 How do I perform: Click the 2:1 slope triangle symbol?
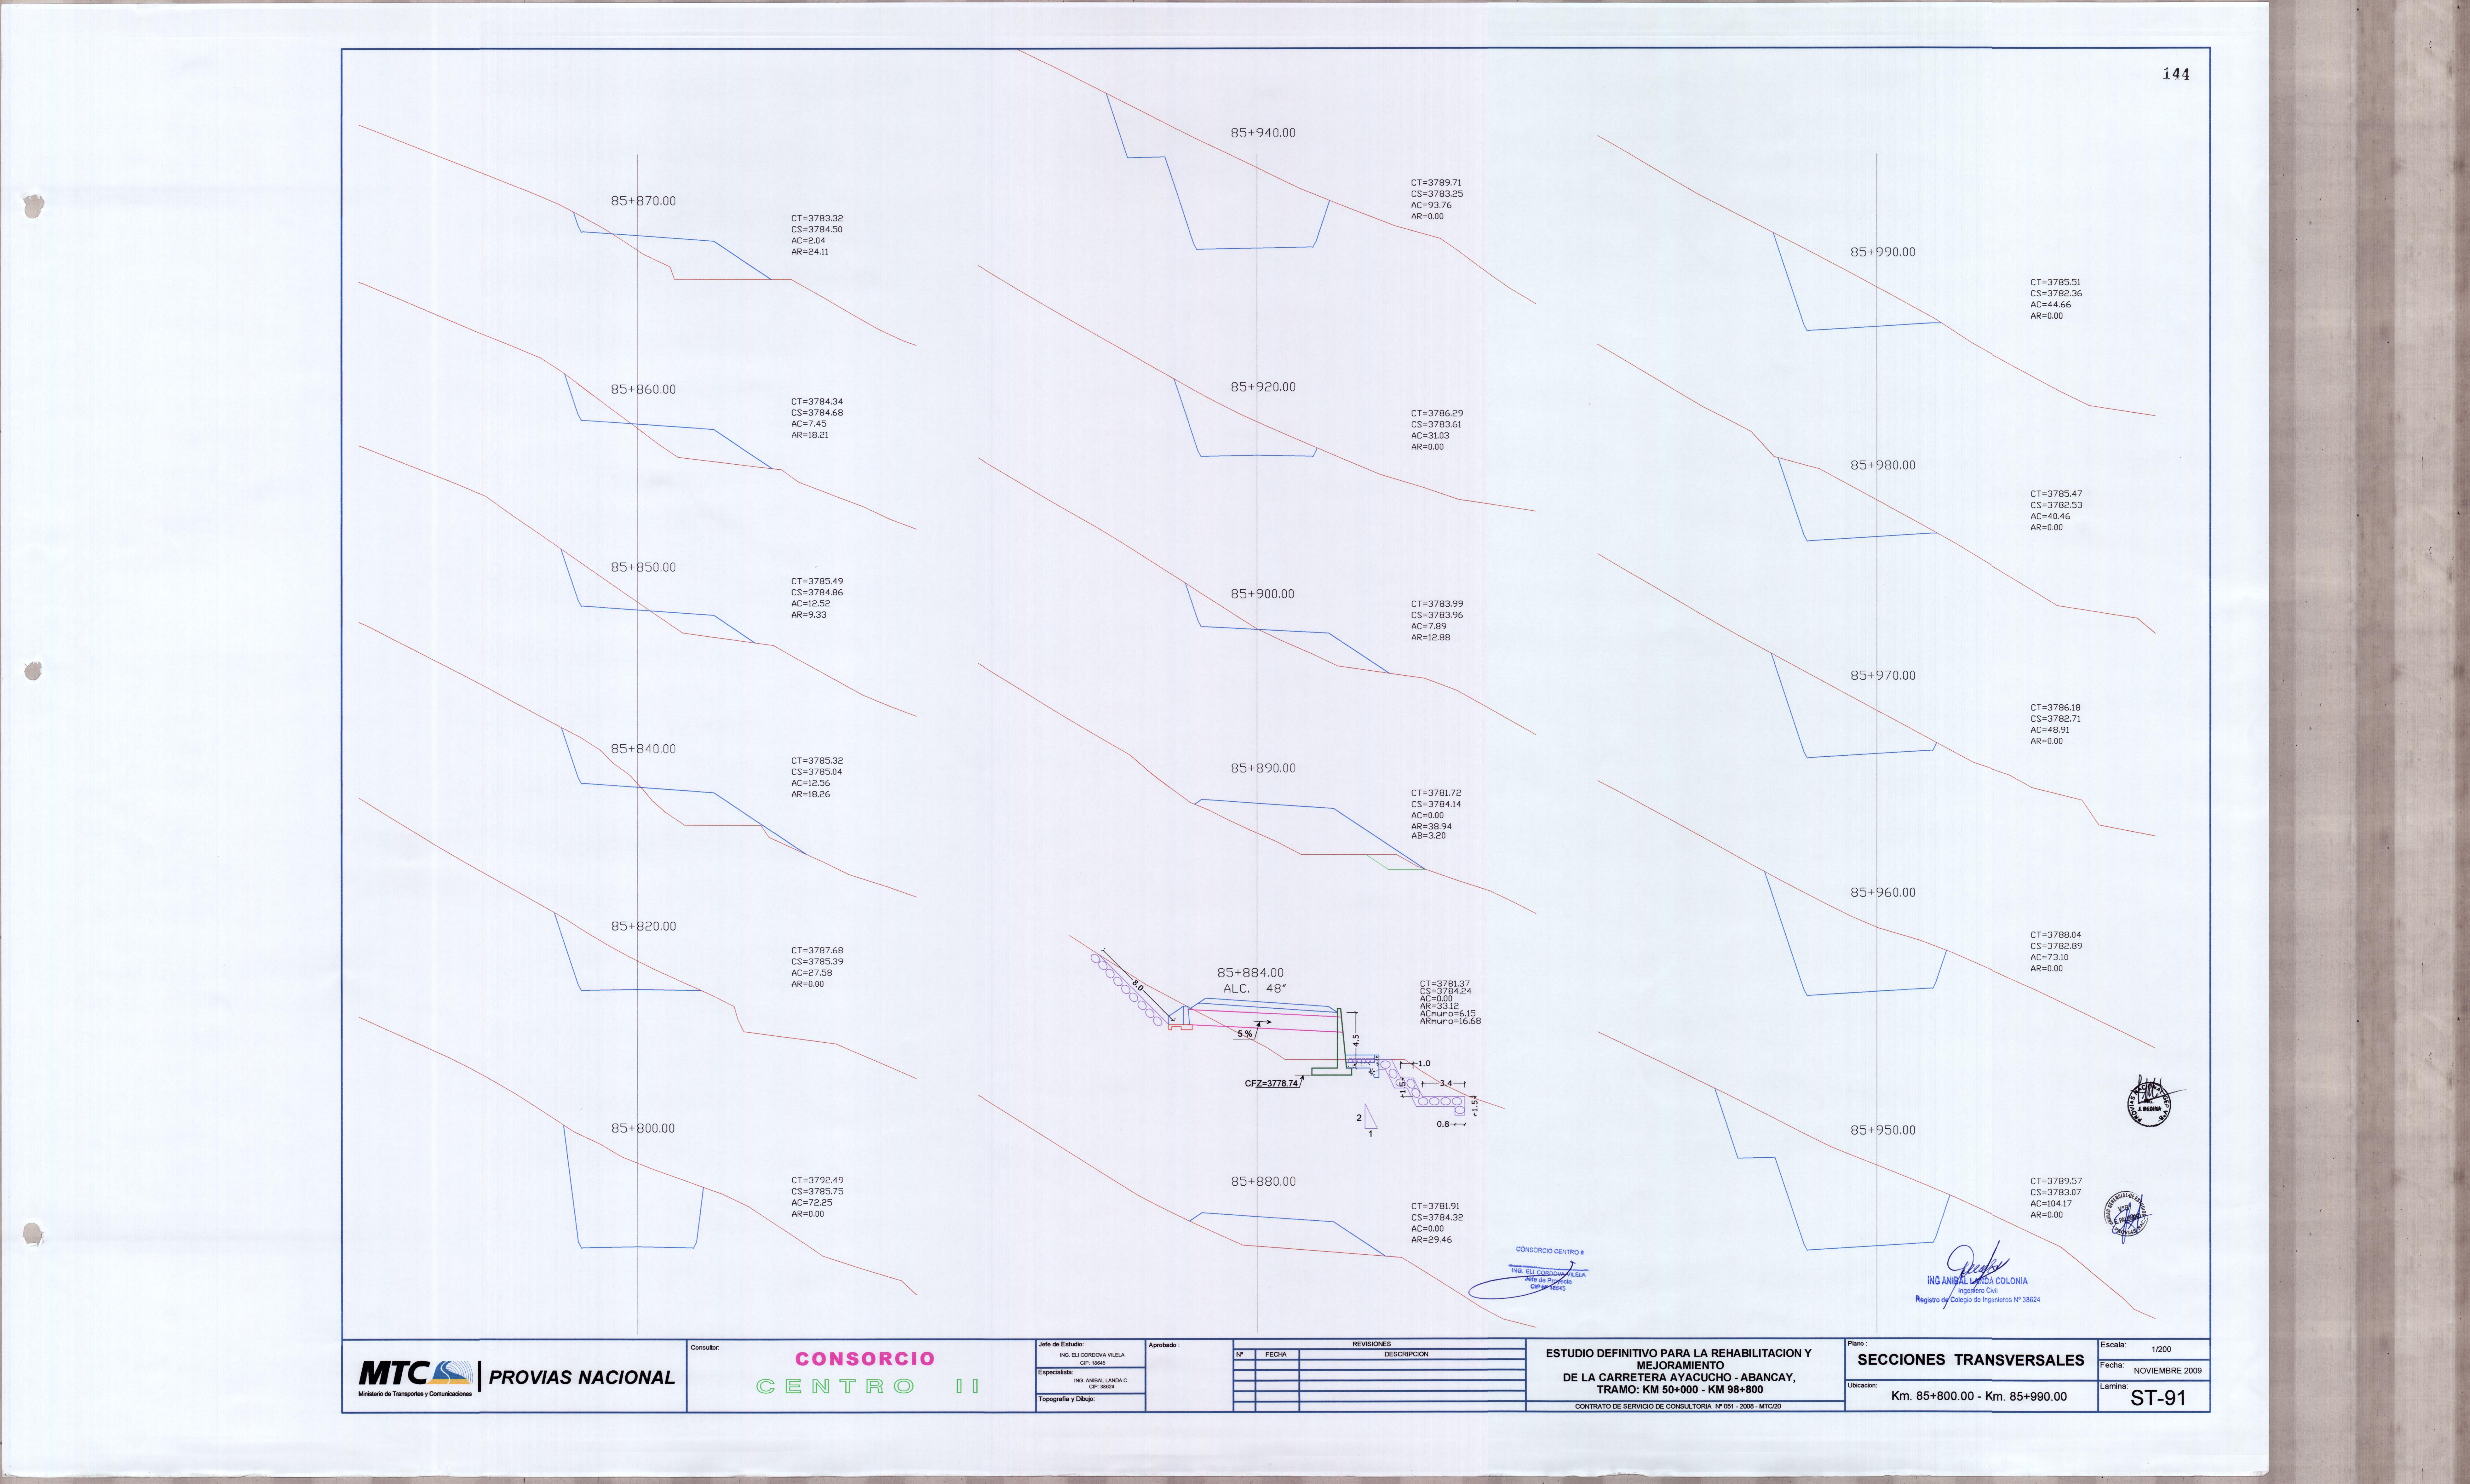click(x=1367, y=1120)
